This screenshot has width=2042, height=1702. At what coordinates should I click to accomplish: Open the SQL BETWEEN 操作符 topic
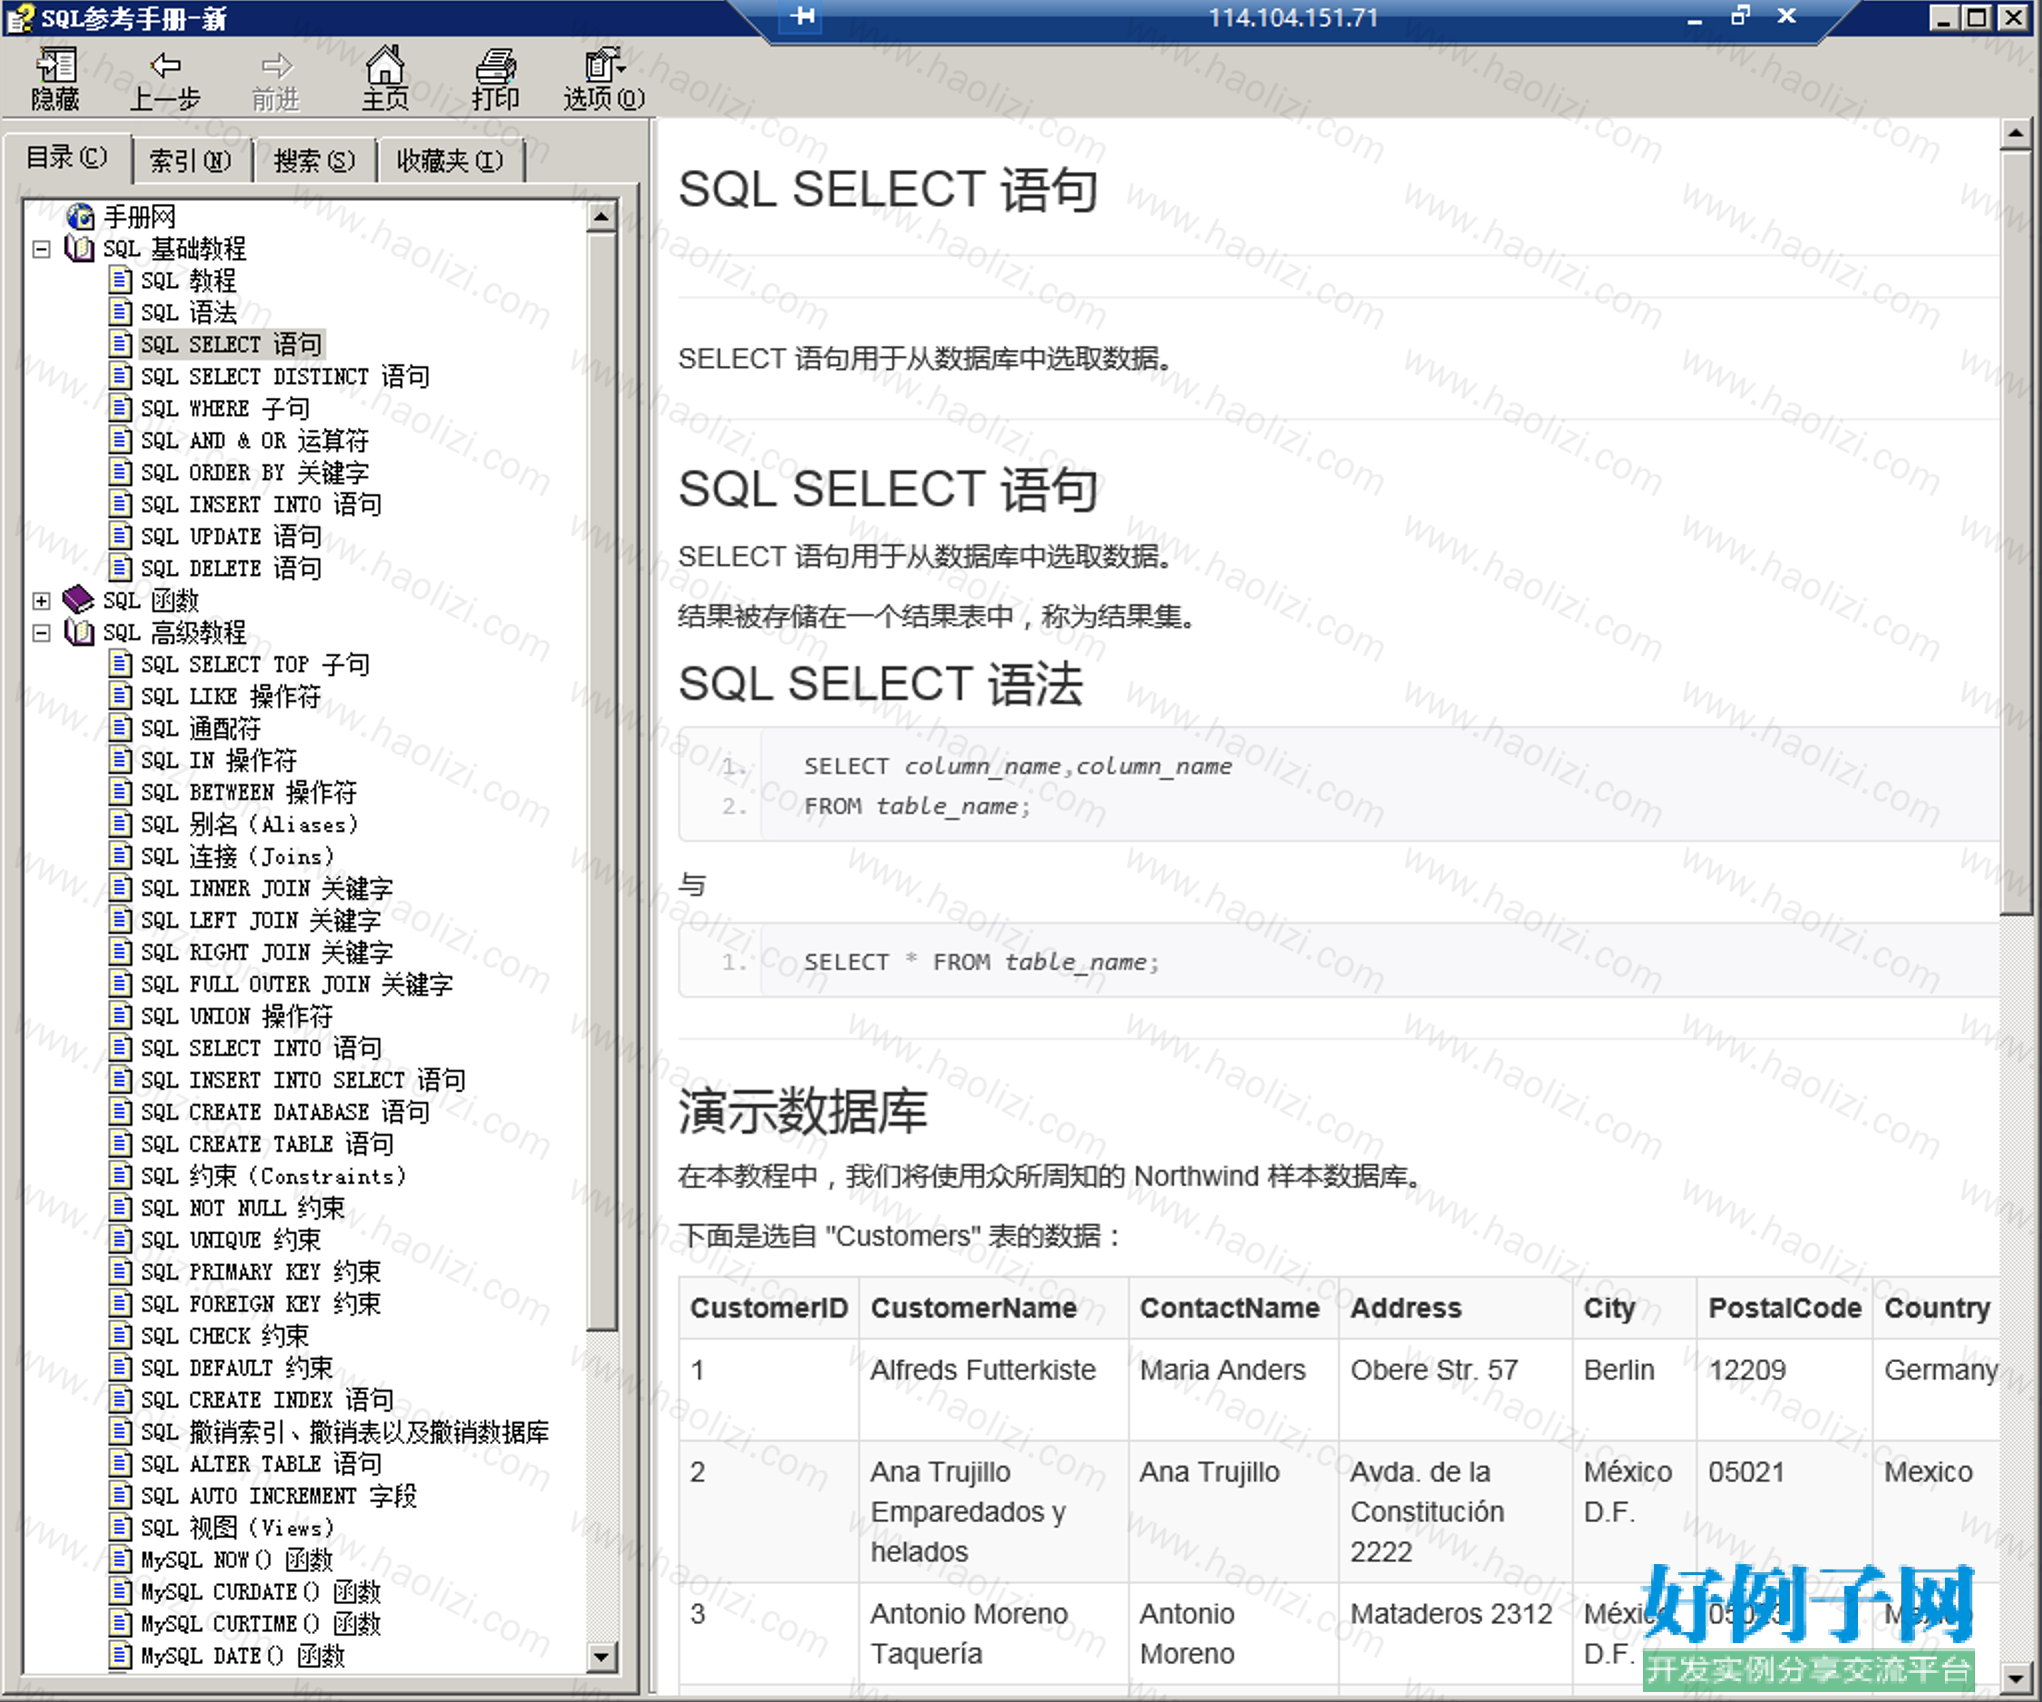[249, 793]
